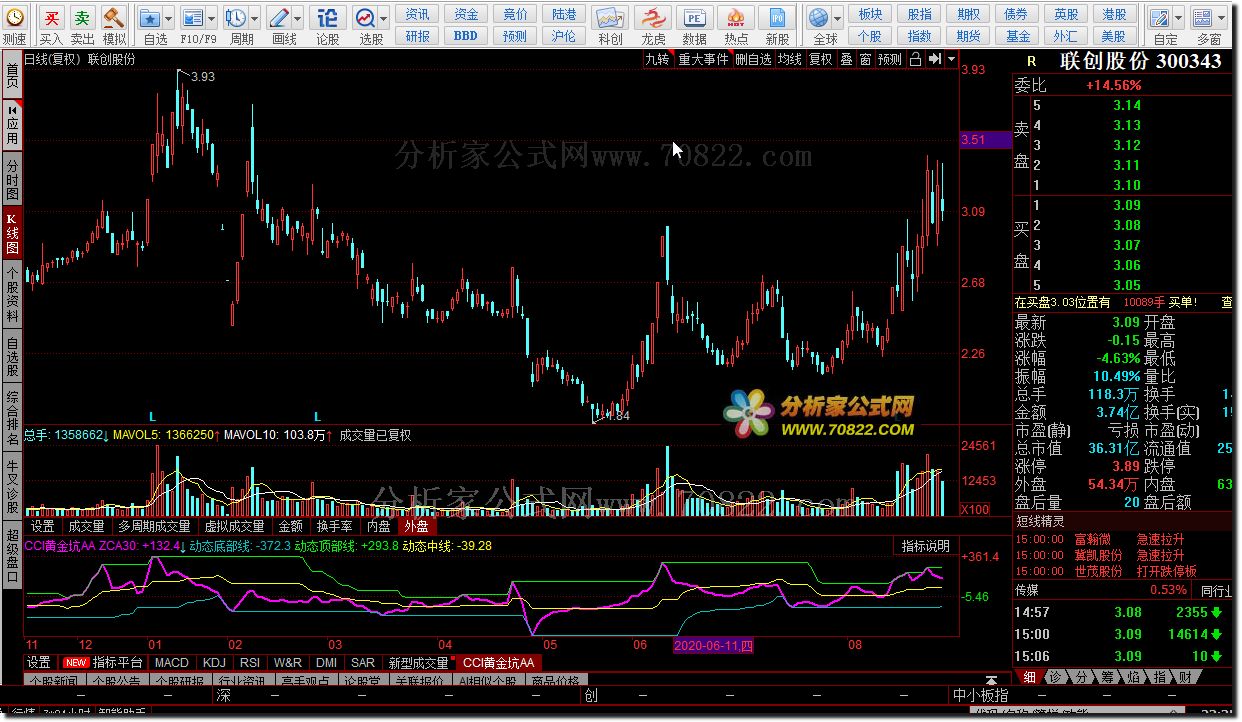Viewport: 1242px width, 722px height.
Task: Select the CCI黄金坑AA indicator tab
Action: [500, 662]
